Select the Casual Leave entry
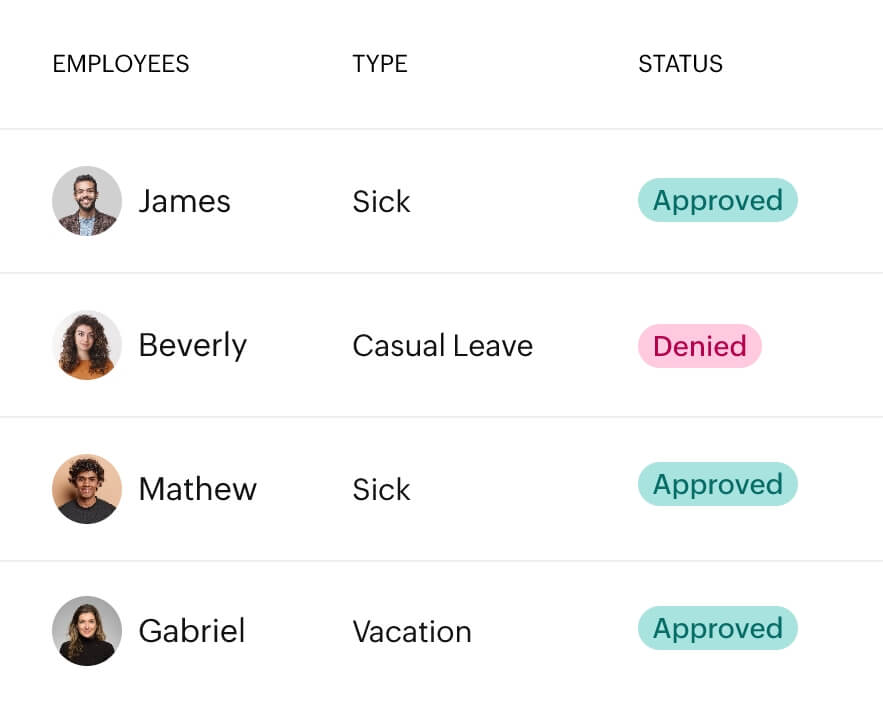This screenshot has height=704, width=883. (442, 345)
